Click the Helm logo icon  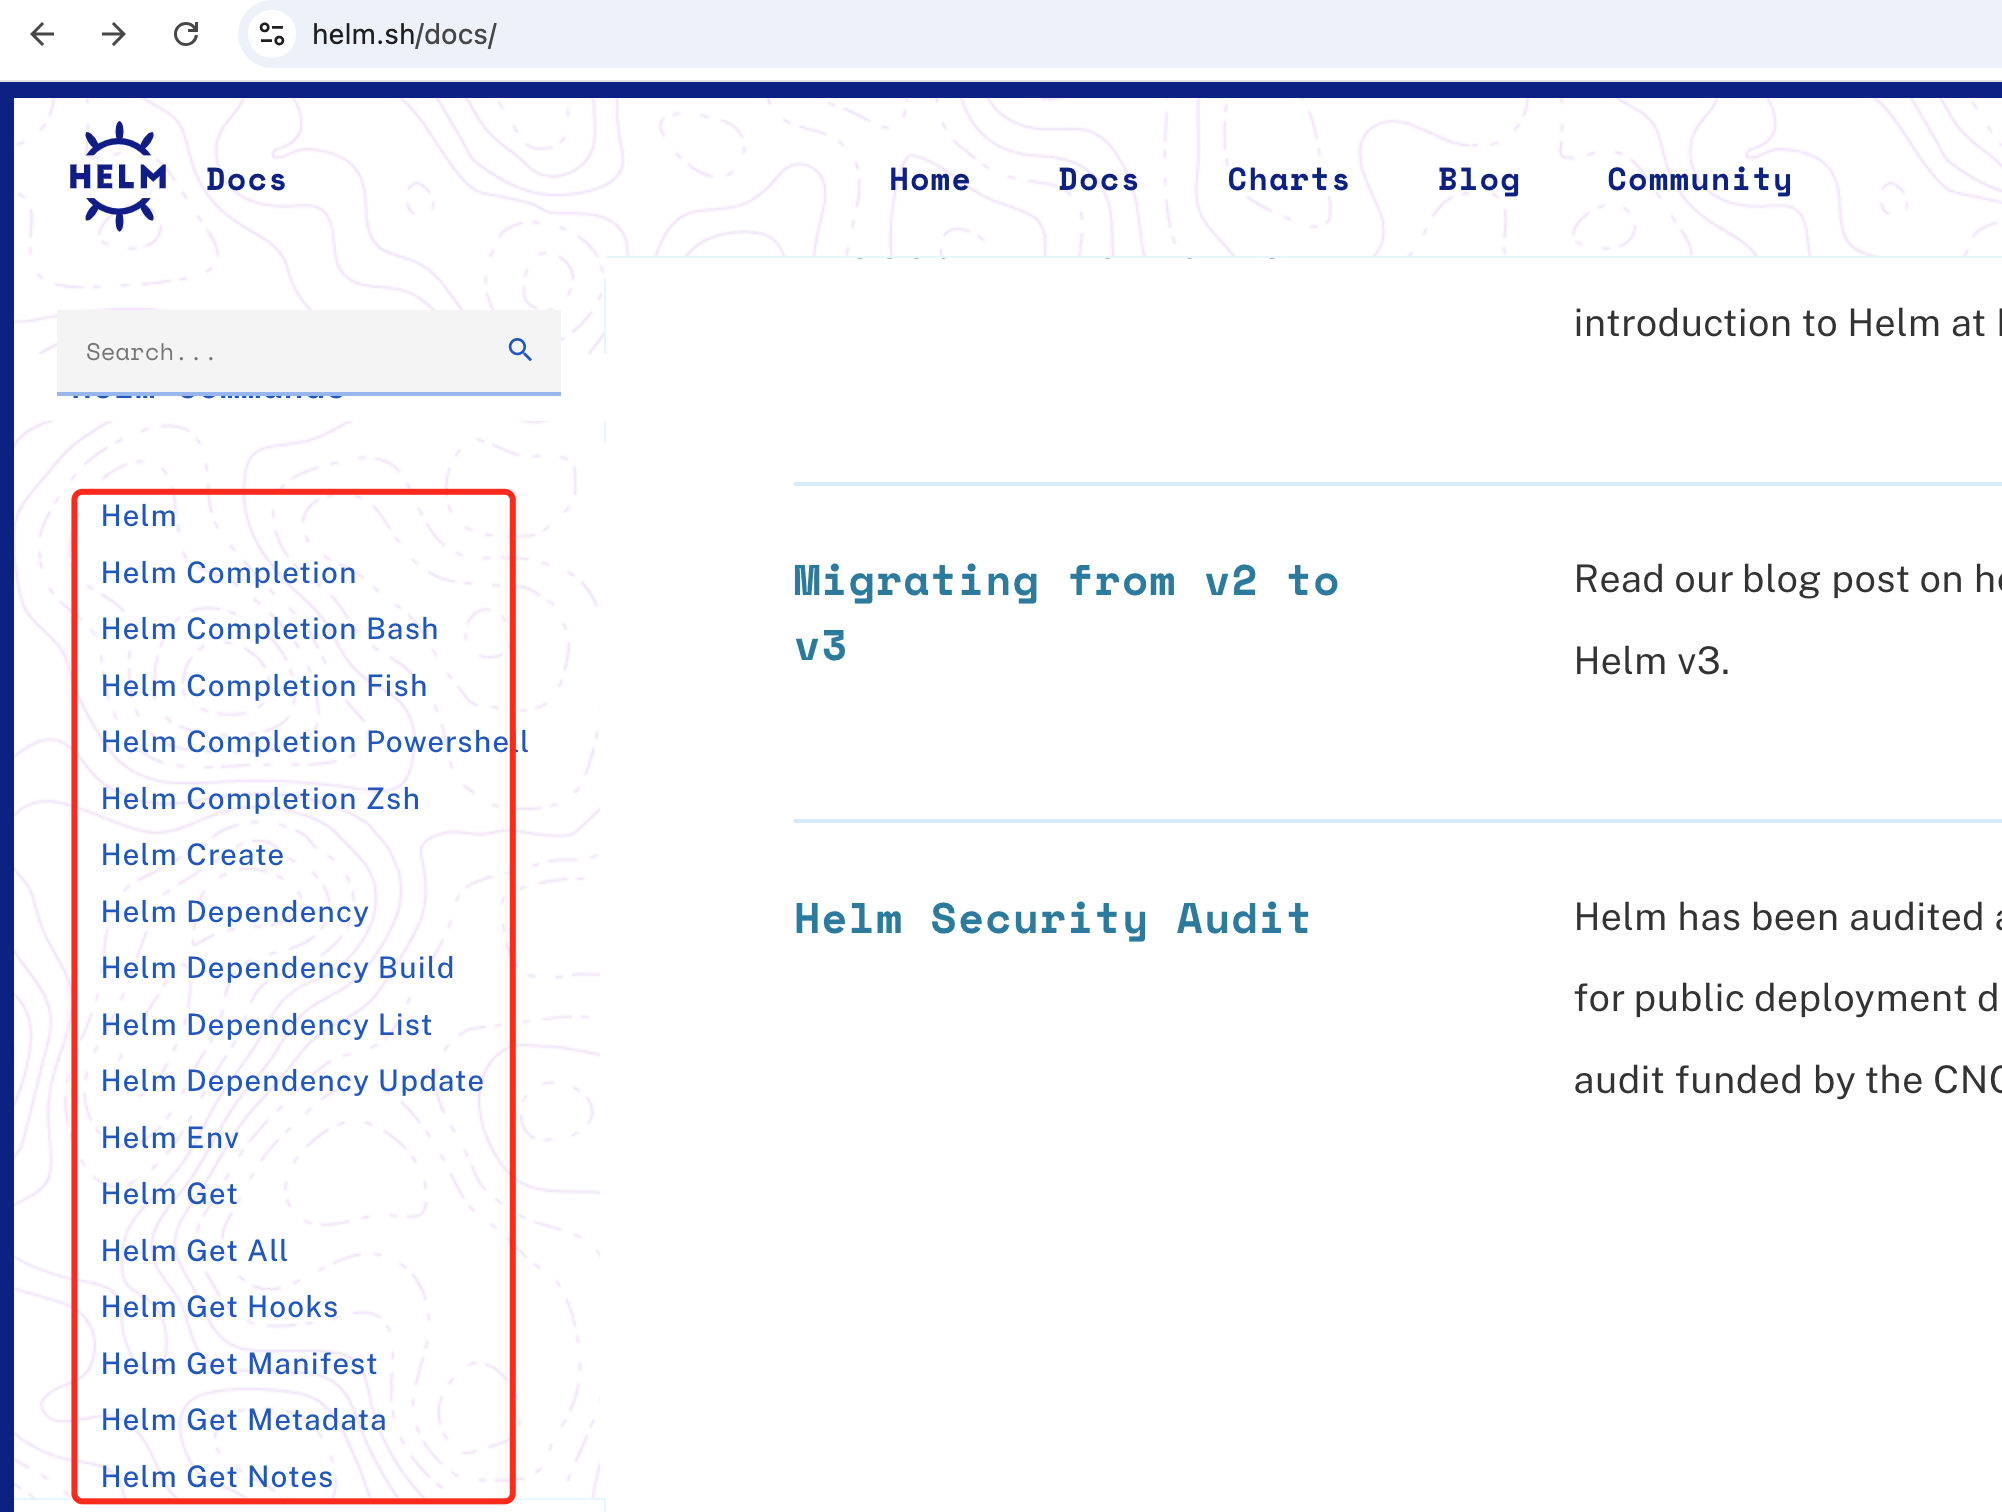118,177
